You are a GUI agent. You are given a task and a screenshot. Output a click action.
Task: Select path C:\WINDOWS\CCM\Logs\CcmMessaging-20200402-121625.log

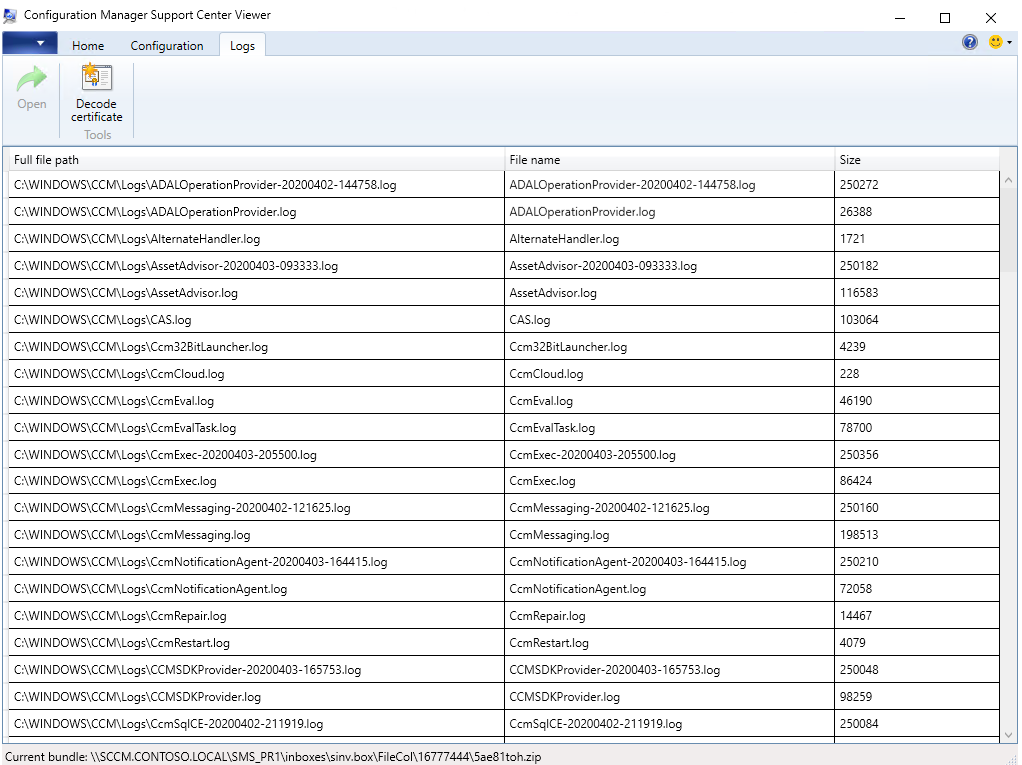click(182, 508)
